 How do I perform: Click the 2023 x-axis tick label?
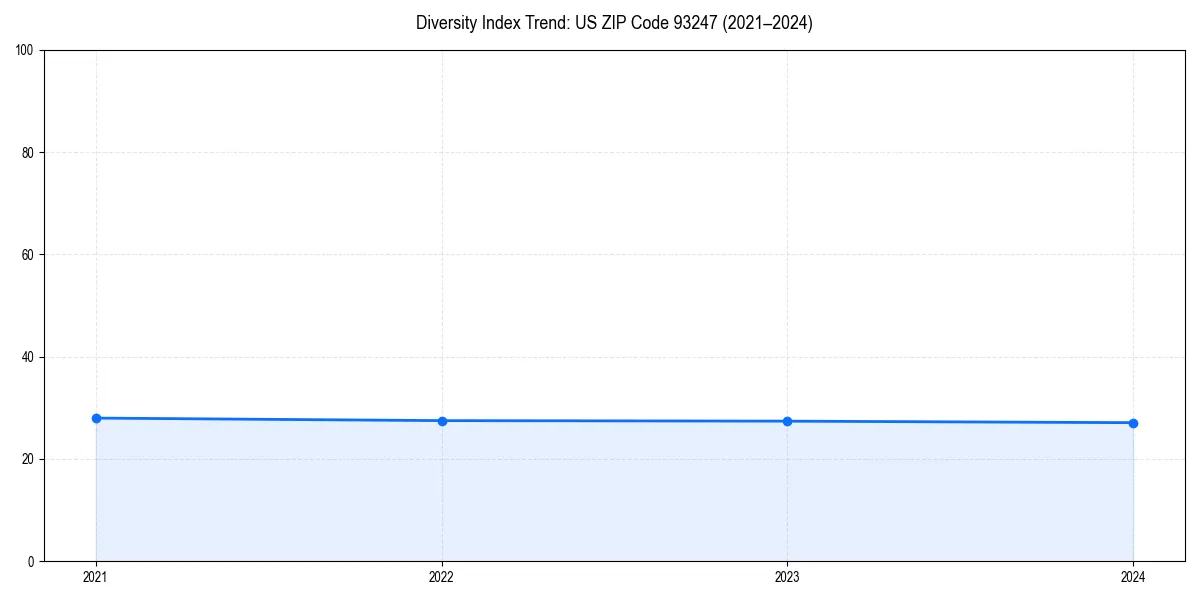pyautogui.click(x=787, y=576)
